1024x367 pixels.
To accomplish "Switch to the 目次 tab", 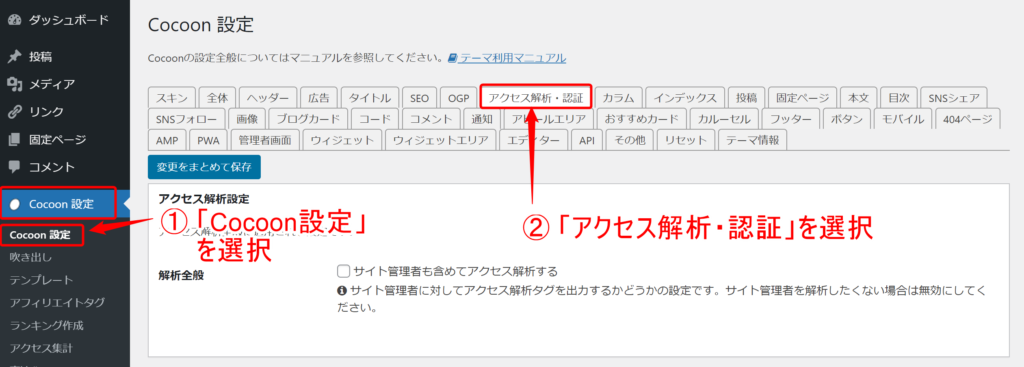I will coord(899,98).
